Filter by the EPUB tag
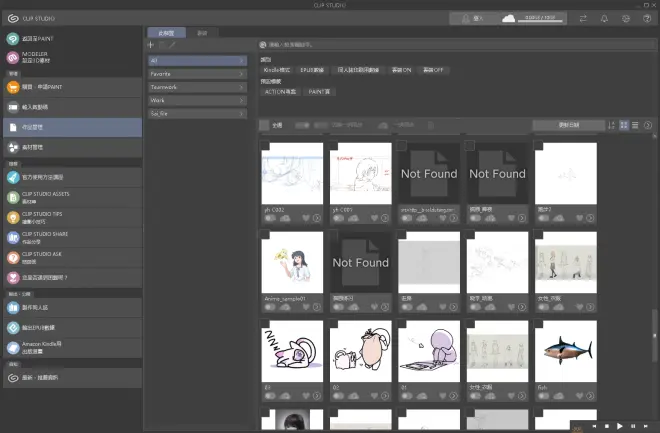The height and width of the screenshot is (433, 660). tap(312, 70)
